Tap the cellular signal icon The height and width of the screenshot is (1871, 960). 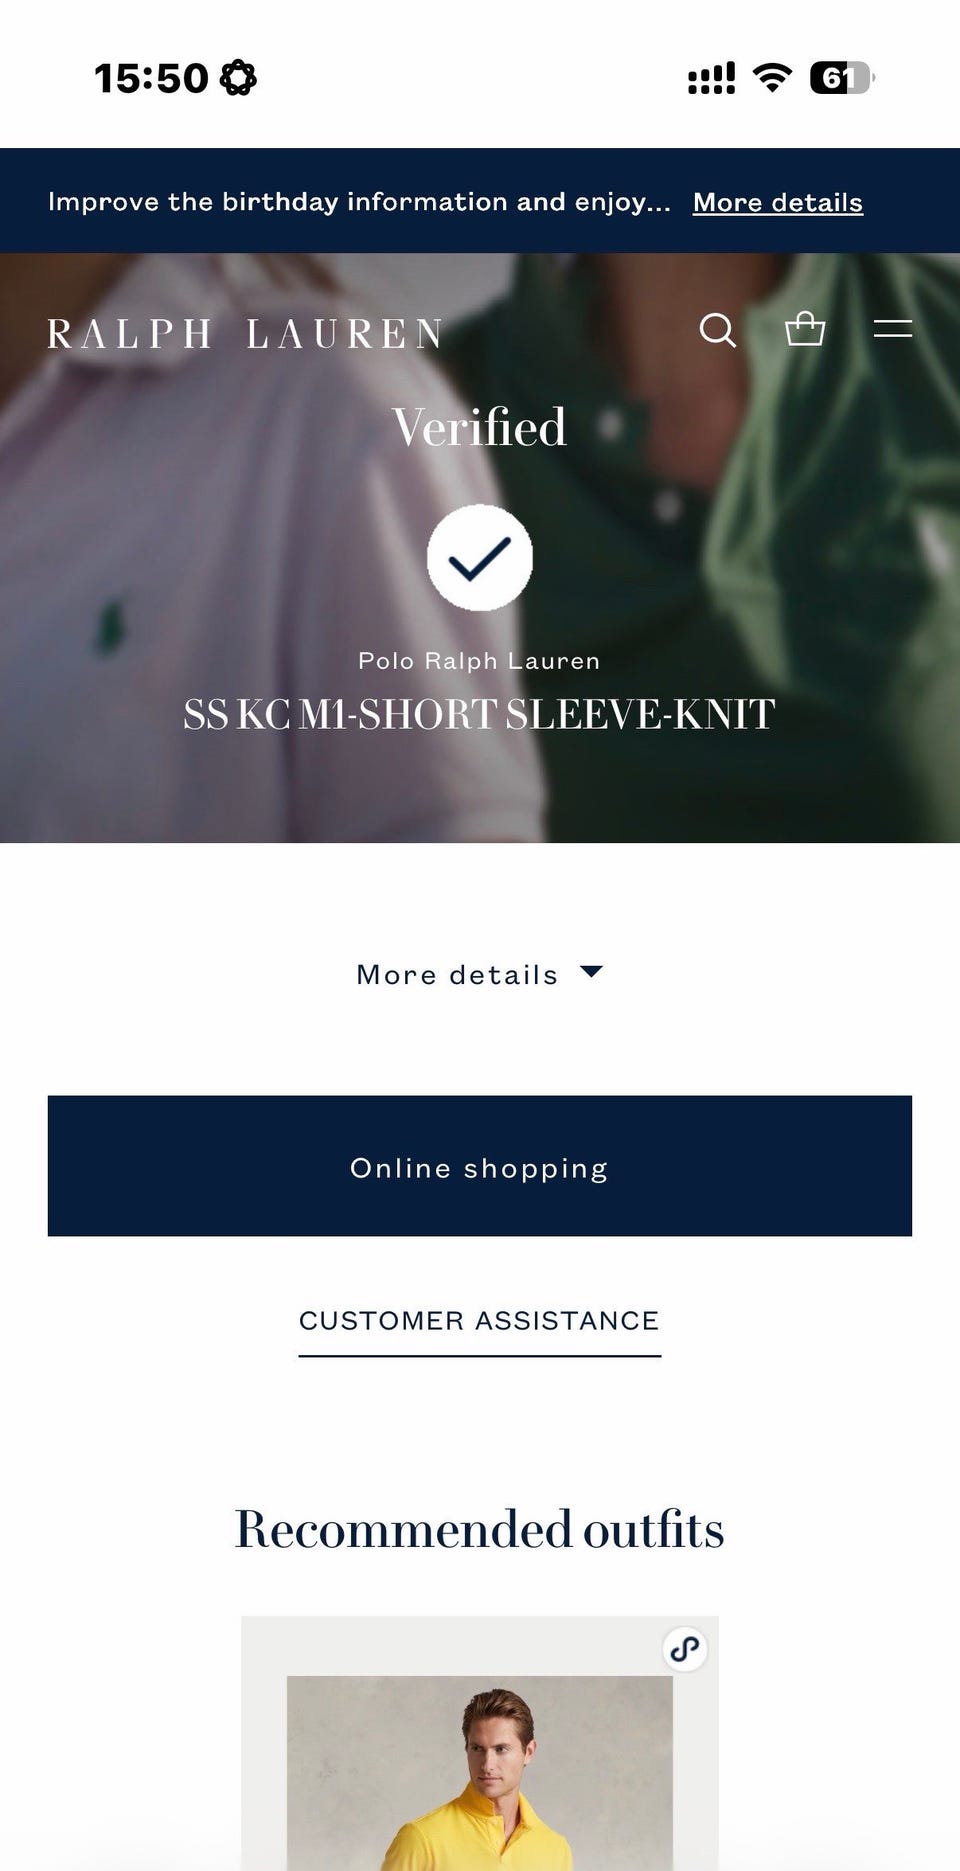tap(711, 78)
